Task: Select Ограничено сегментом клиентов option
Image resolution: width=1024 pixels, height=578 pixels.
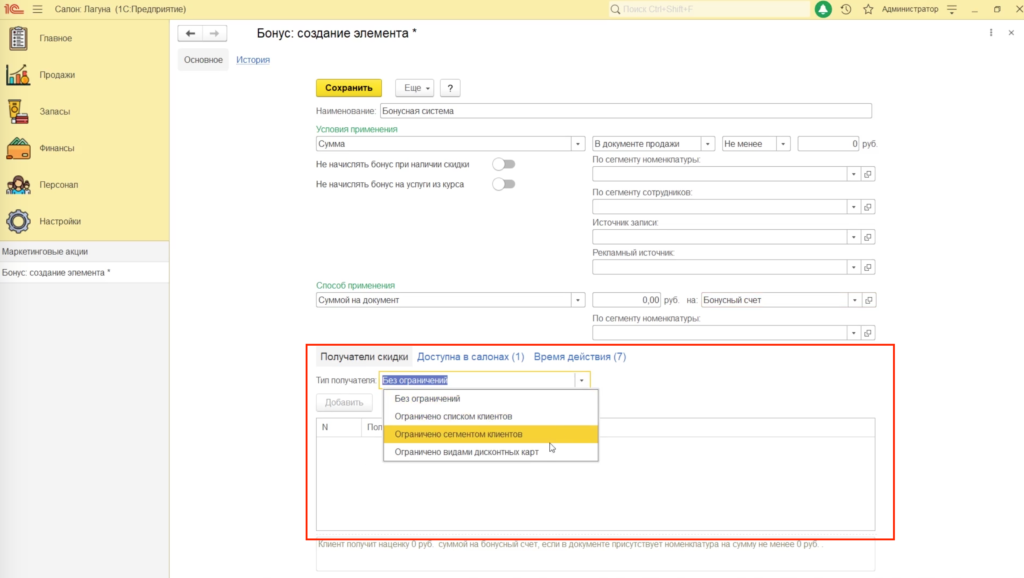Action: 490,434
